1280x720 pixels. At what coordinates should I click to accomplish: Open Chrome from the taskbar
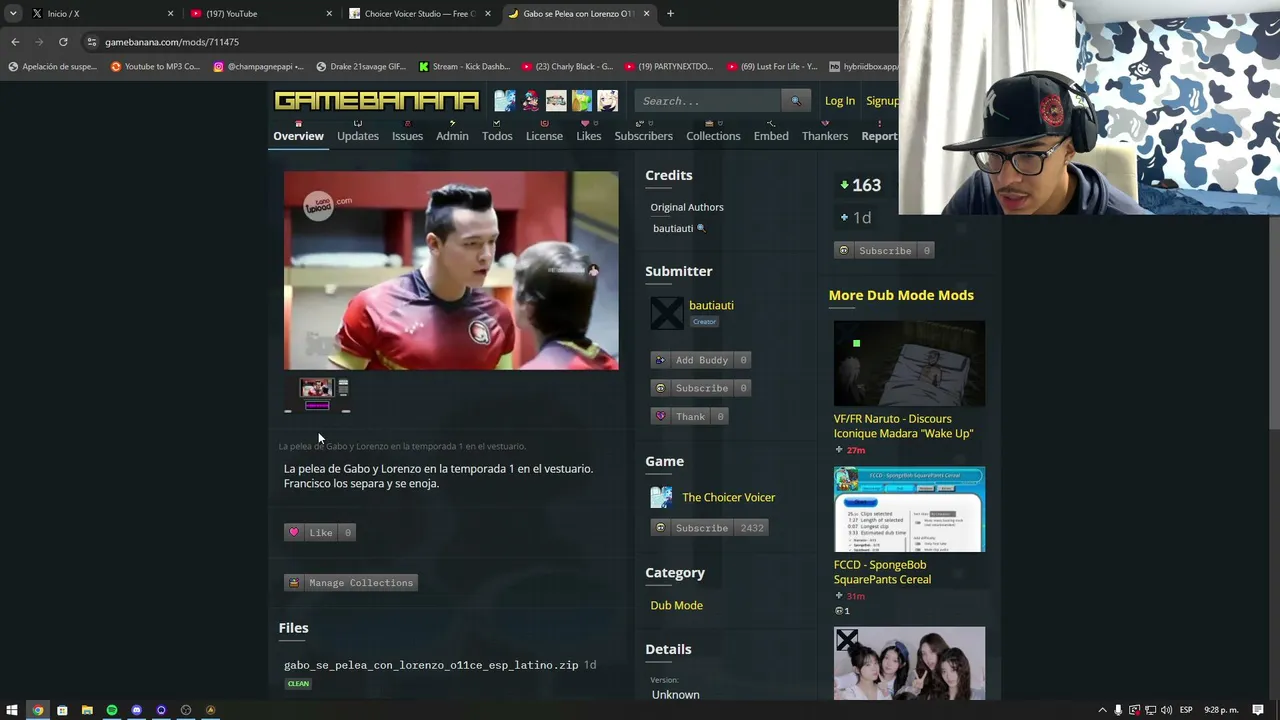(x=37, y=710)
